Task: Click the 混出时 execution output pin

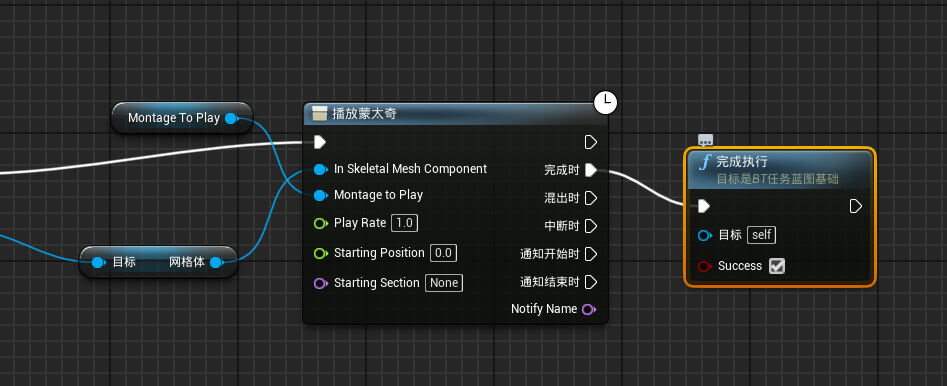Action: tap(591, 198)
